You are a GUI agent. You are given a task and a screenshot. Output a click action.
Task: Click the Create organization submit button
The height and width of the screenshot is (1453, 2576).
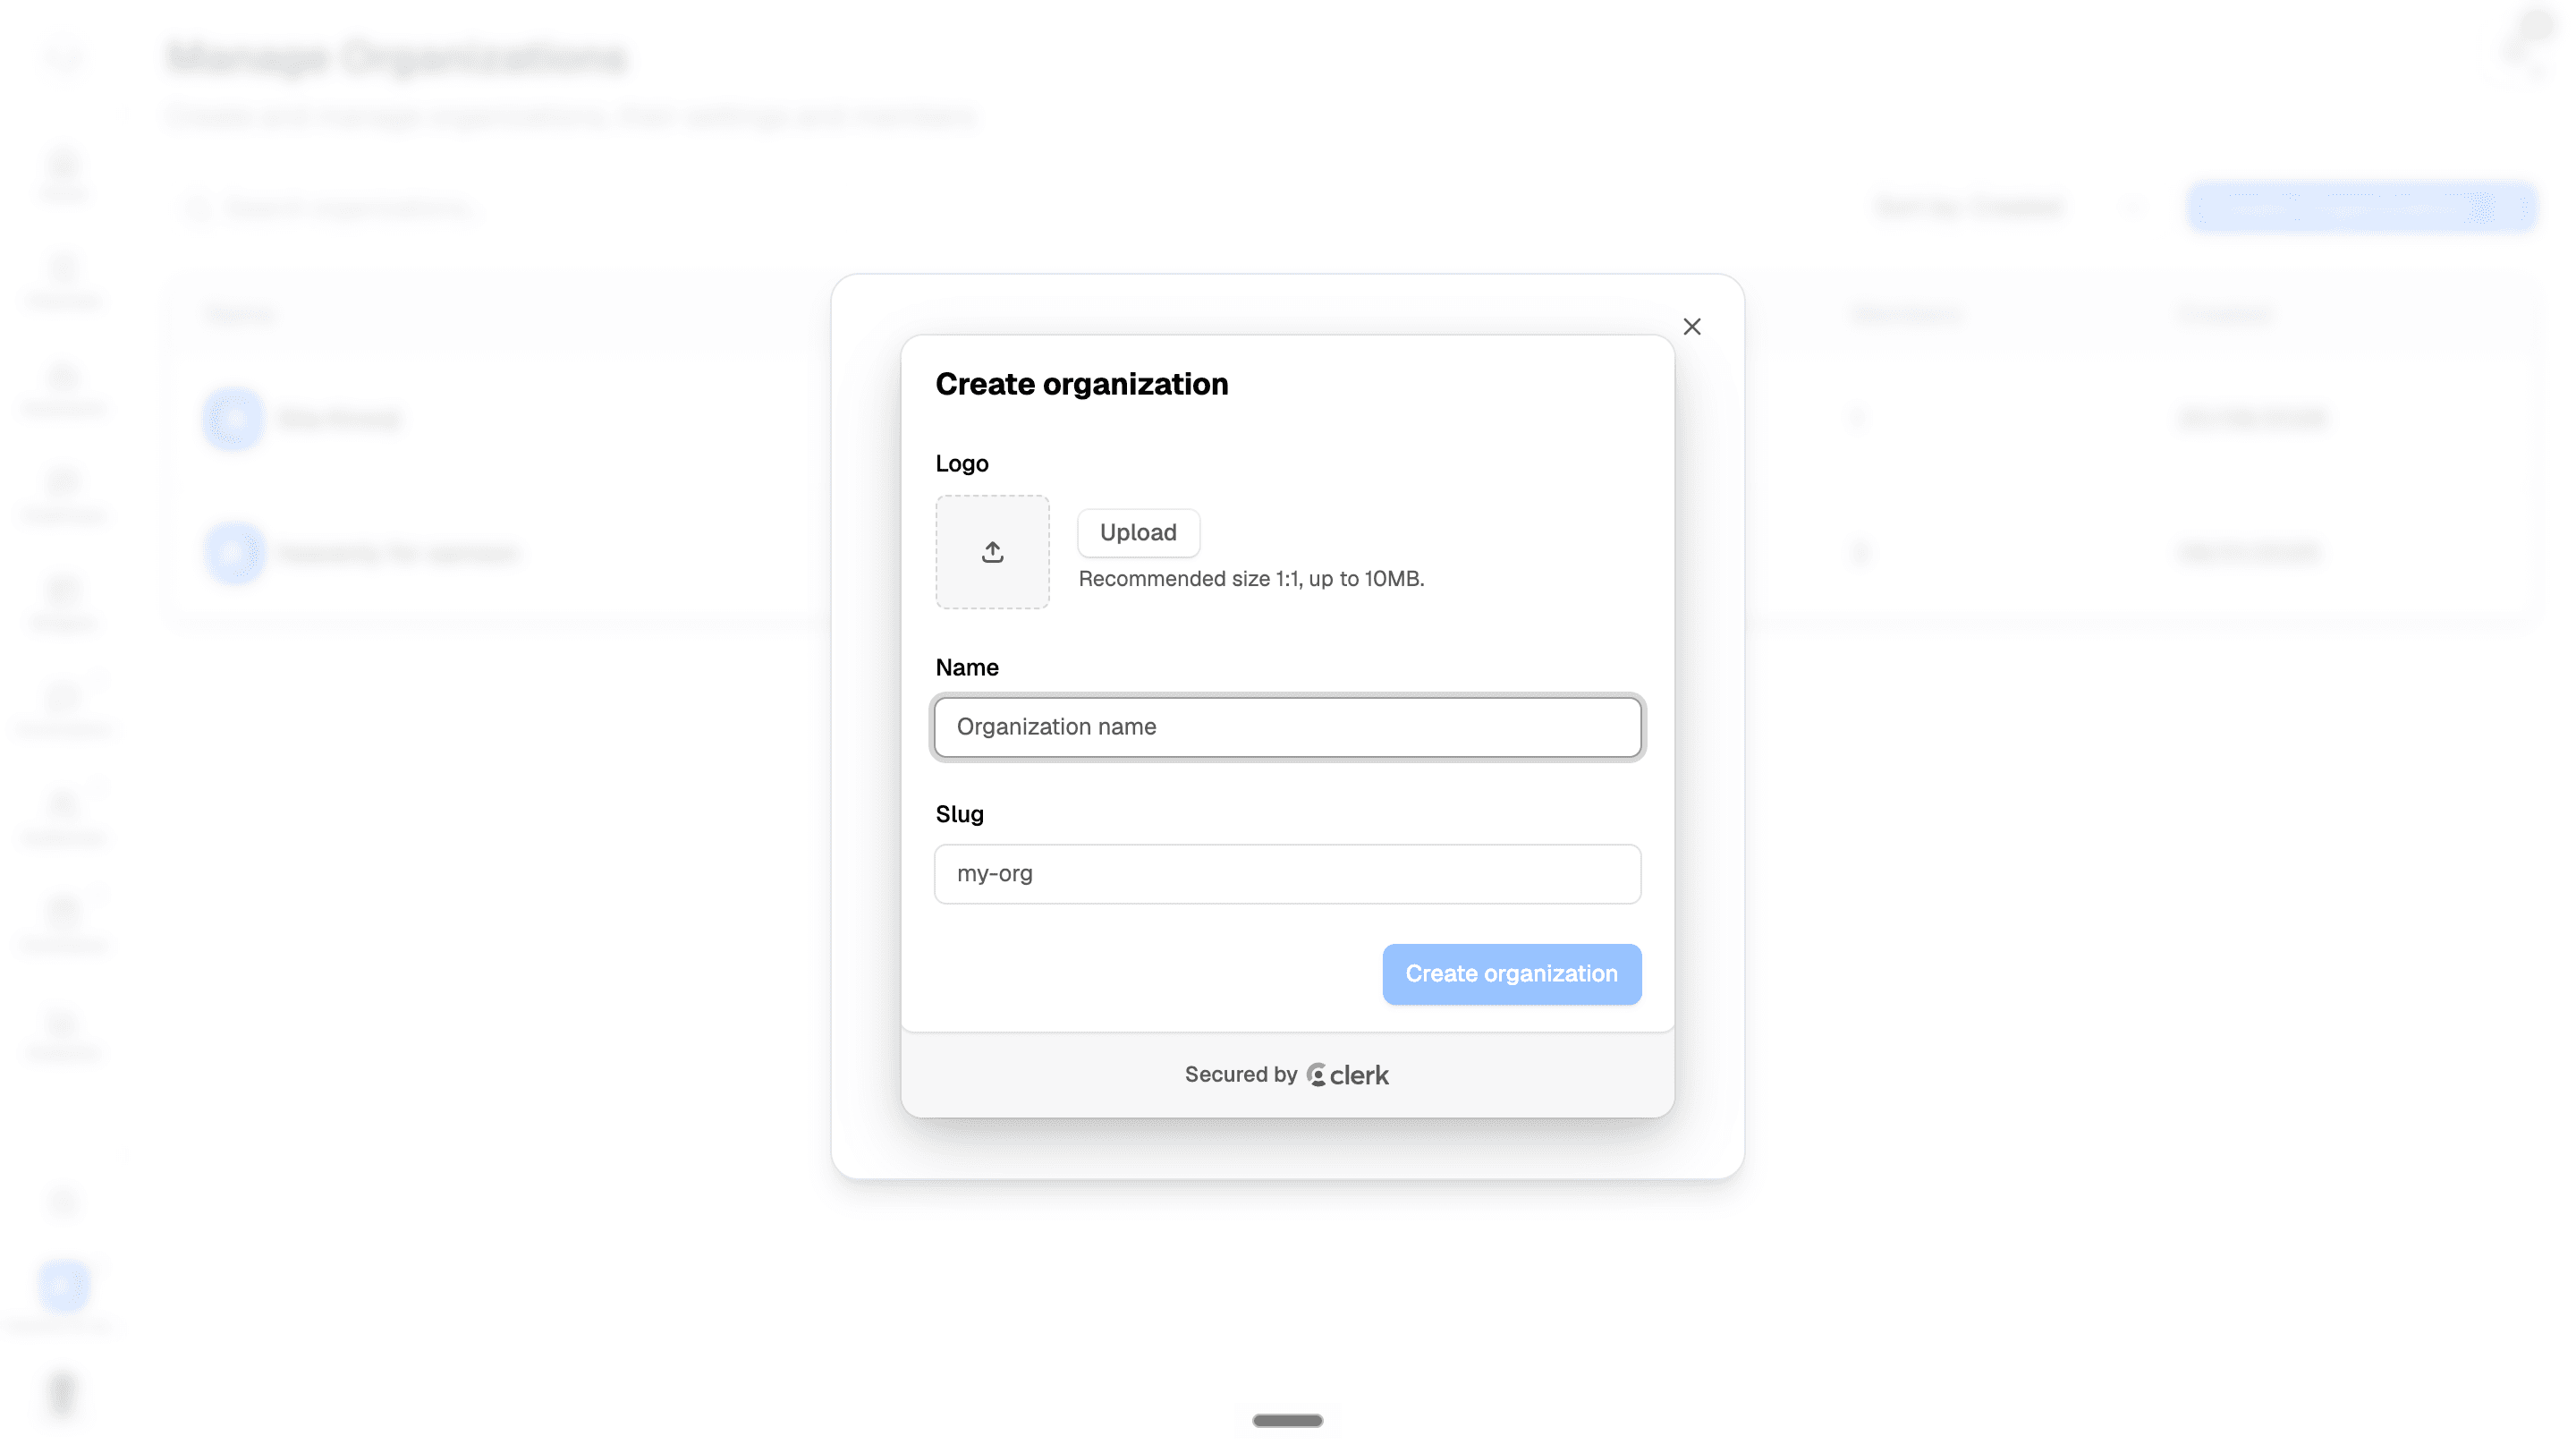pyautogui.click(x=1511, y=974)
